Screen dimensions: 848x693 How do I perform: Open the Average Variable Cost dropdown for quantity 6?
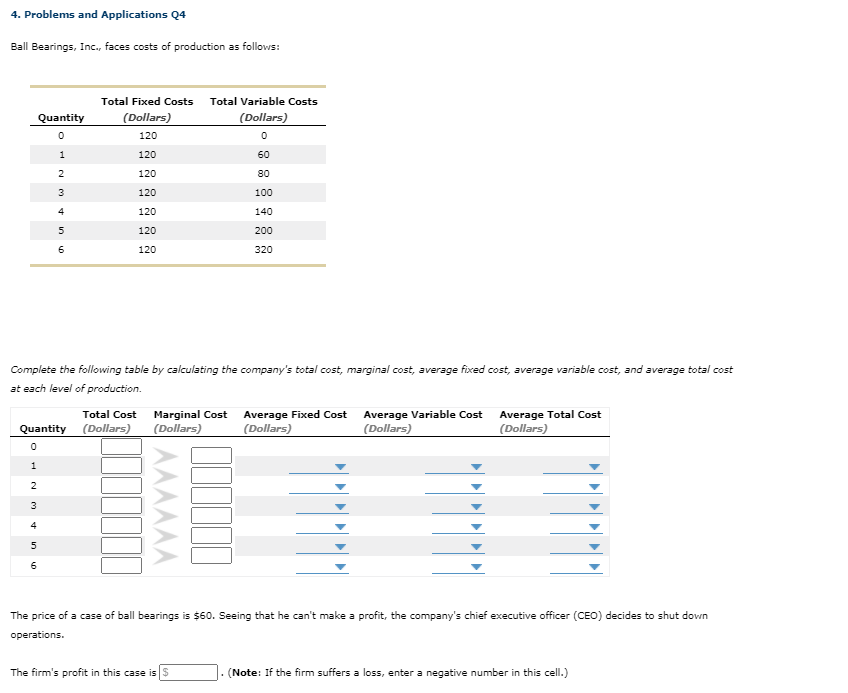476,566
